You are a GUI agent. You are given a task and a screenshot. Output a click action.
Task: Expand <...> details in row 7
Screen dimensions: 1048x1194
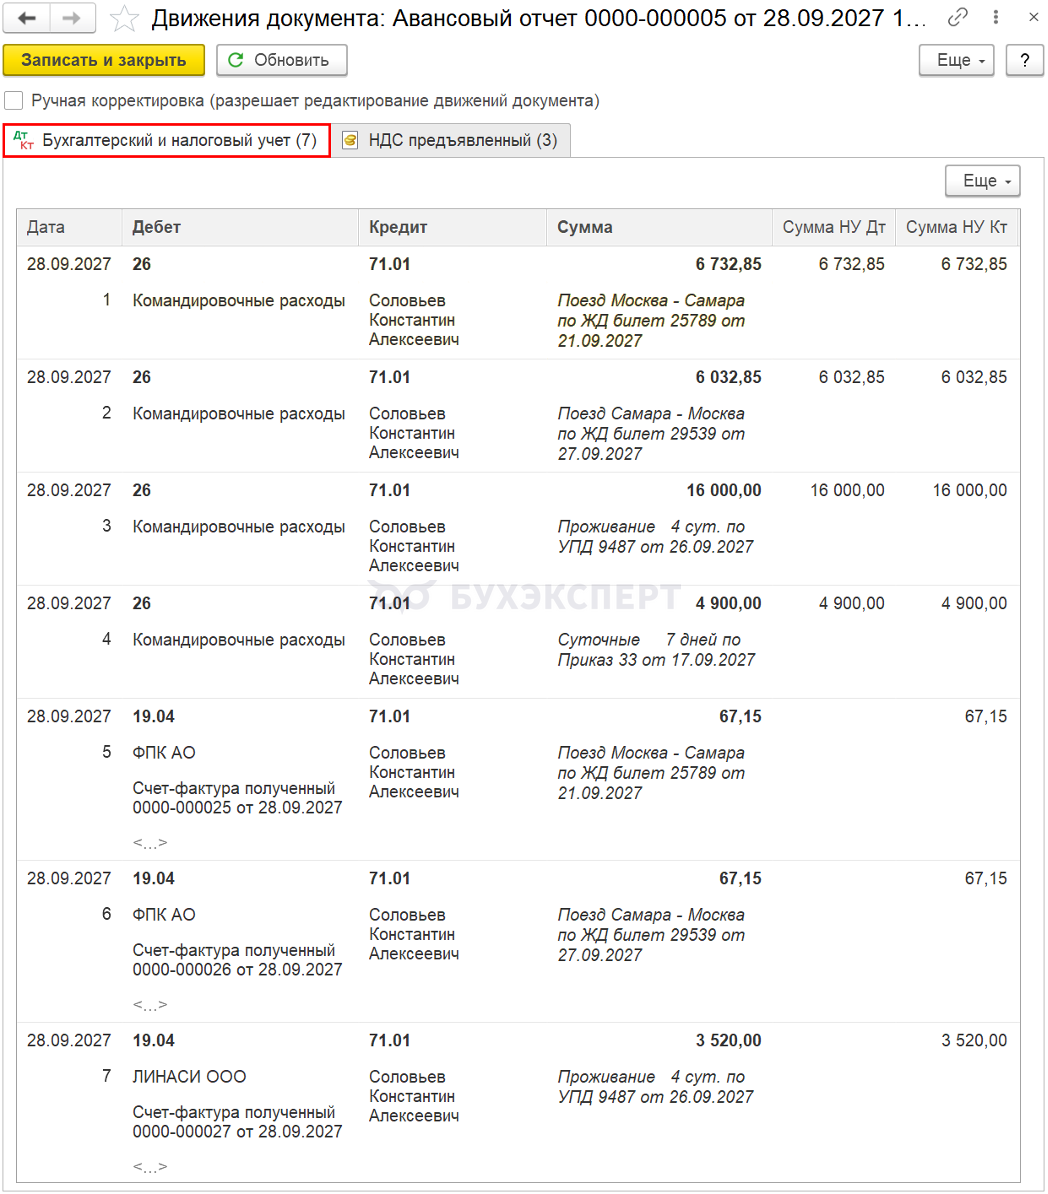[150, 1166]
